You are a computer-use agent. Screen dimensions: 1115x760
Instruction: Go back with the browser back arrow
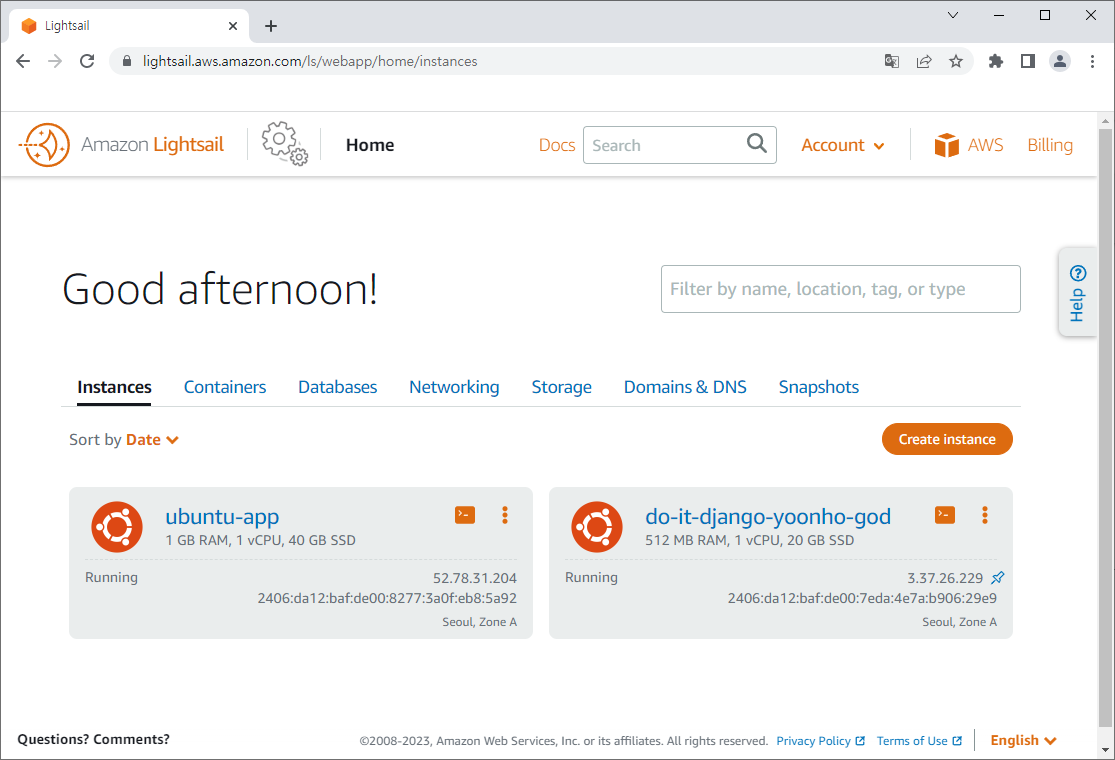pos(23,61)
